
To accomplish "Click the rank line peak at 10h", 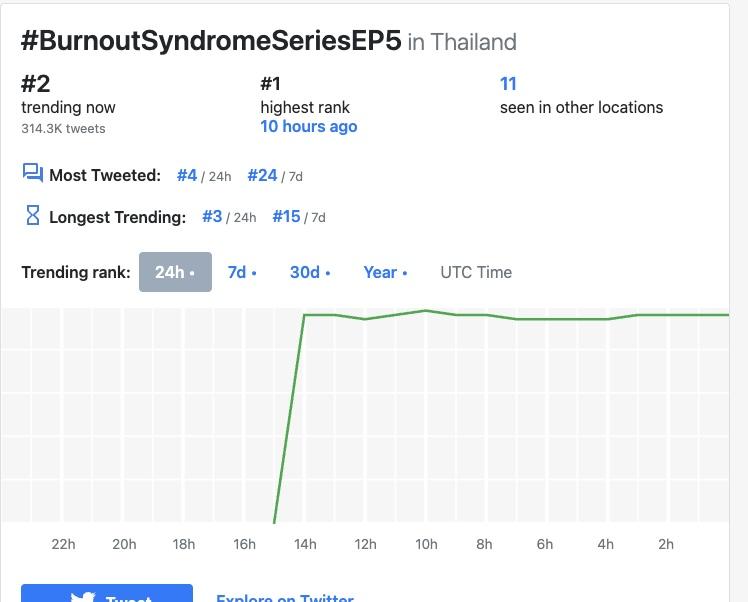I will click(x=426, y=310).
